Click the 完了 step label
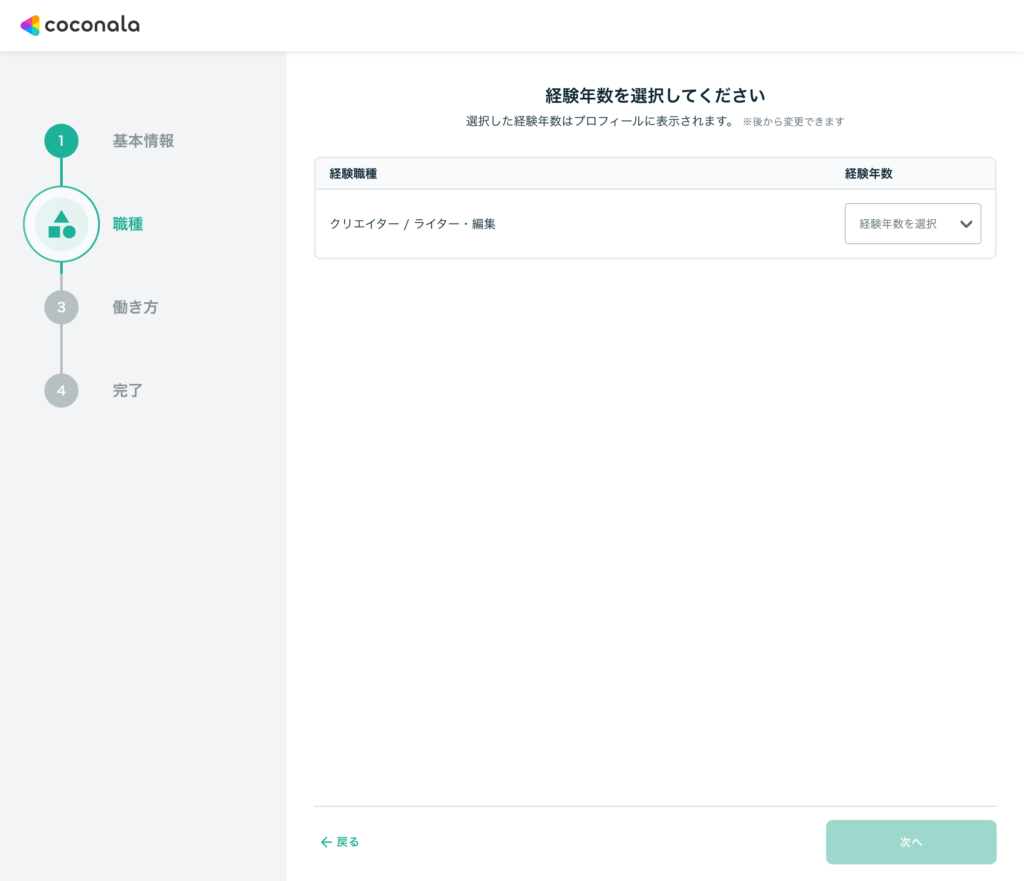Image resolution: width=1024 pixels, height=881 pixels. tap(128, 390)
